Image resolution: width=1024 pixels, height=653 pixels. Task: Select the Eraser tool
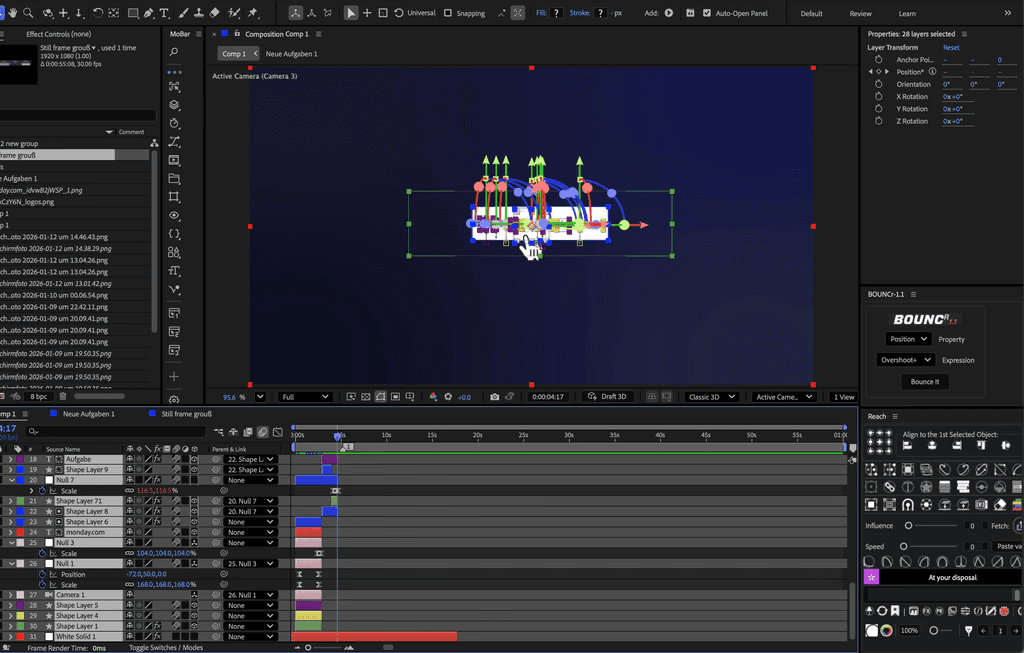coord(214,13)
